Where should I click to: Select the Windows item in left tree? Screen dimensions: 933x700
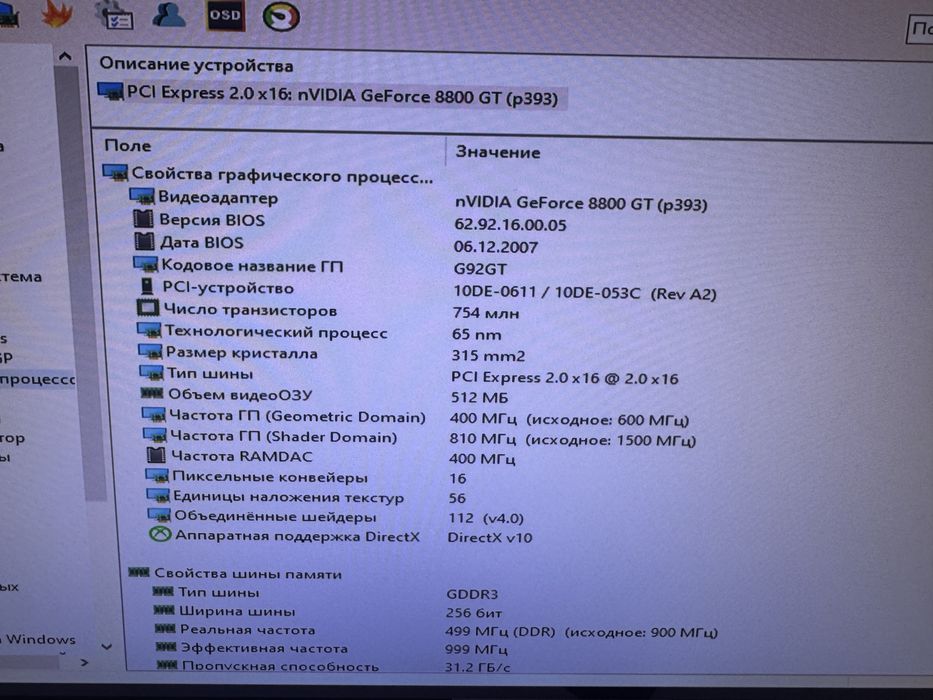click(x=40, y=639)
